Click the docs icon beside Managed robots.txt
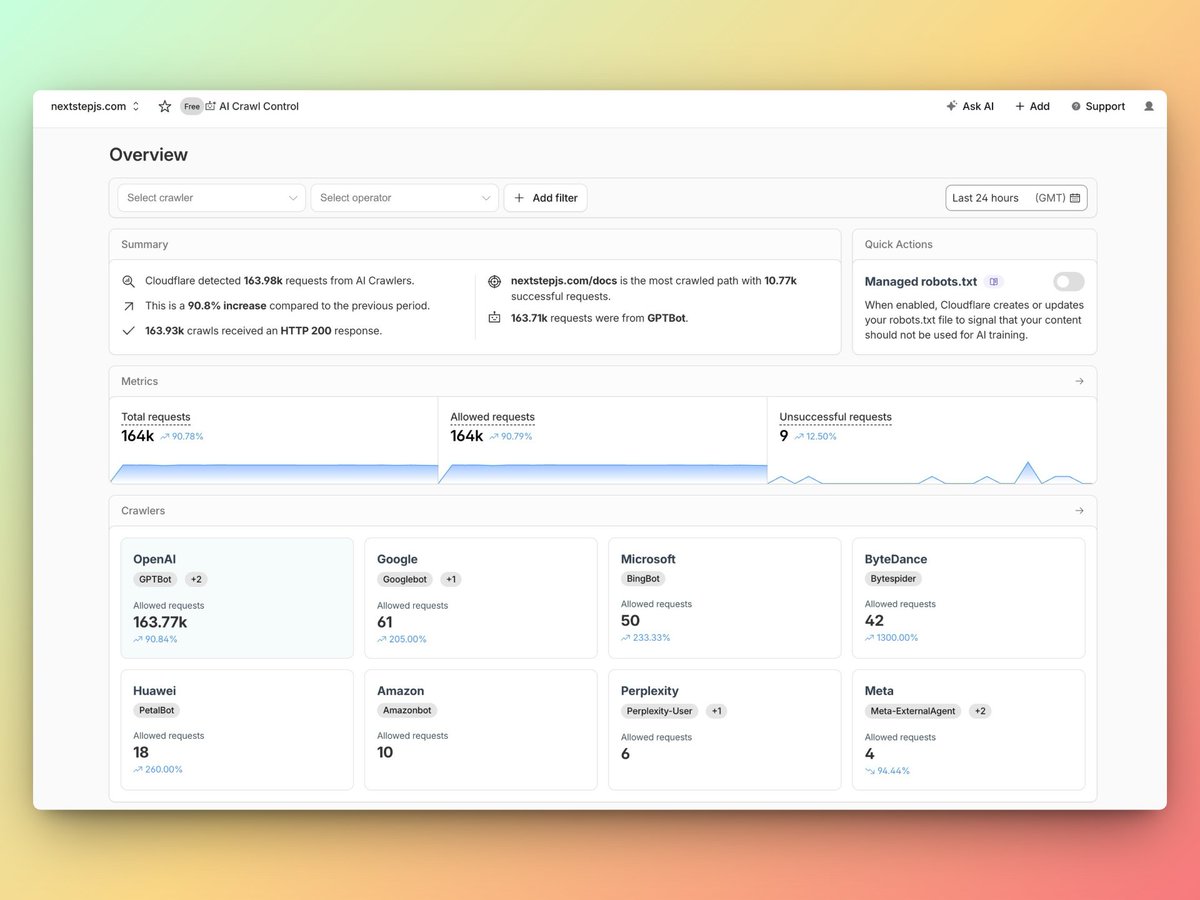 [x=993, y=282]
